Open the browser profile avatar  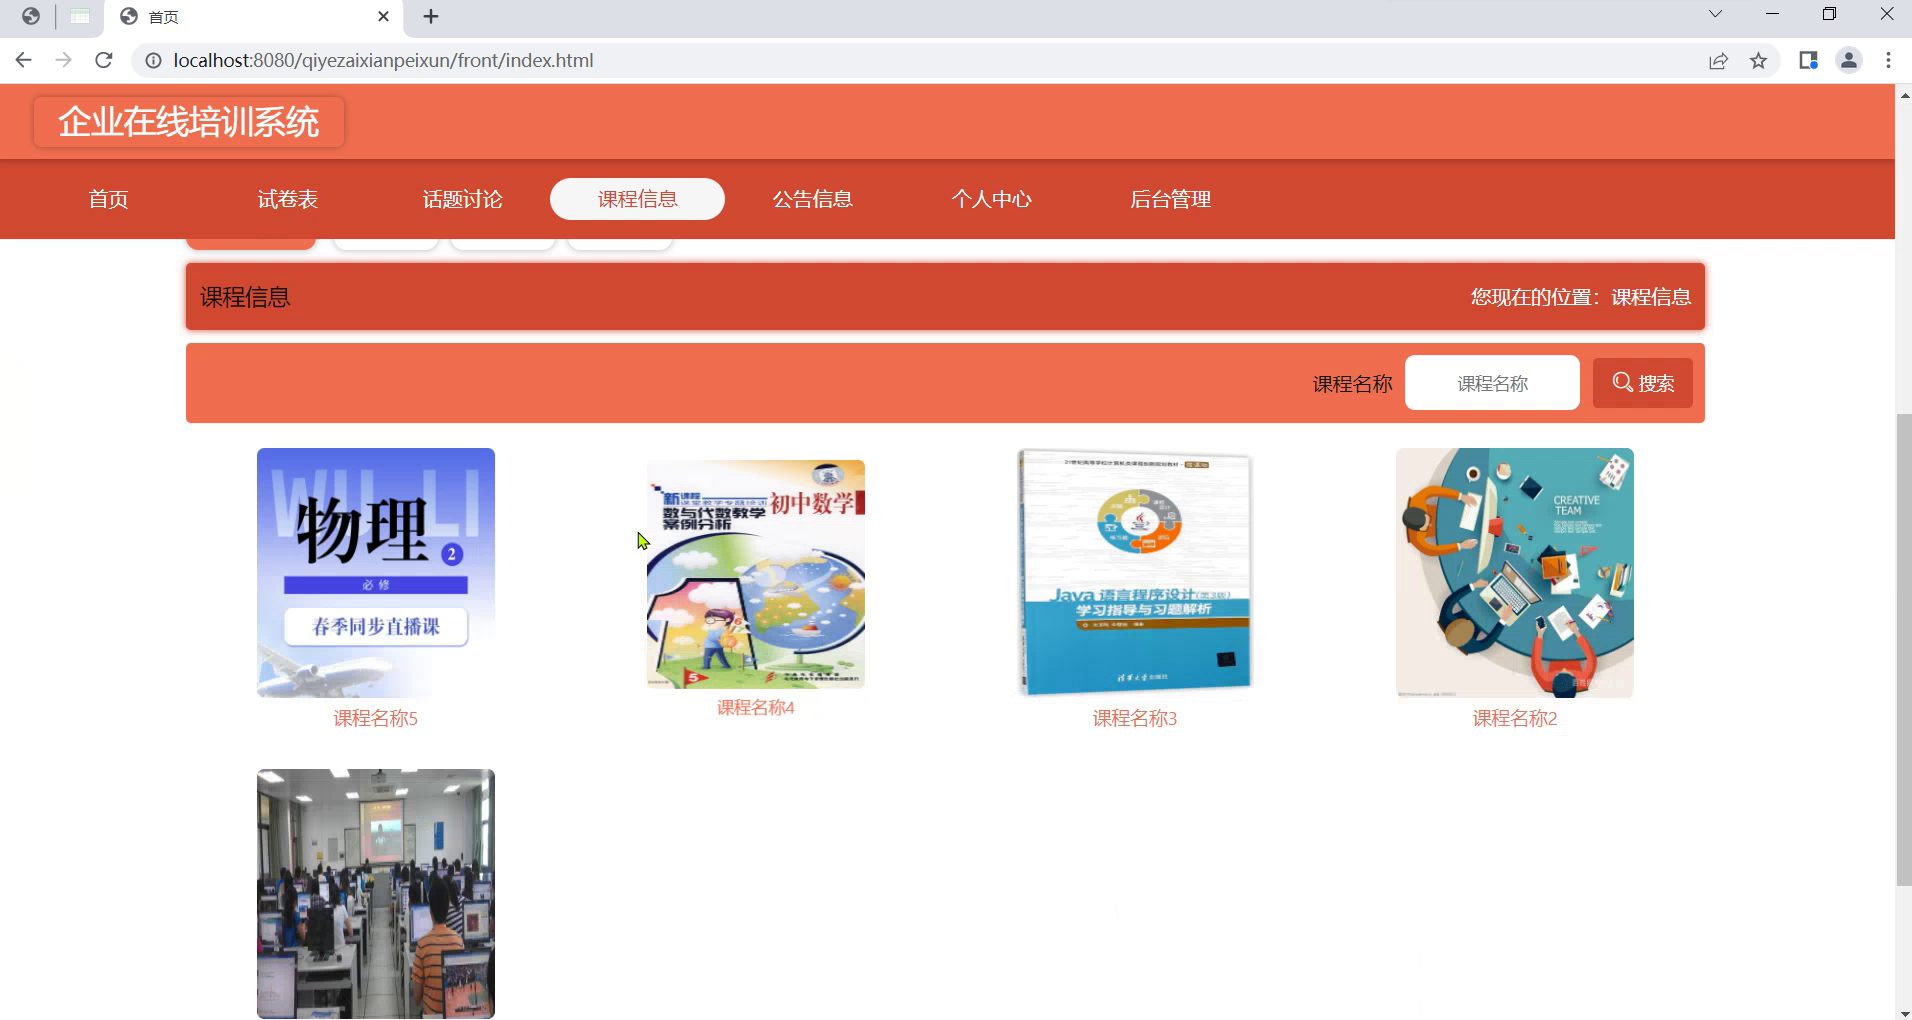pyautogui.click(x=1849, y=61)
